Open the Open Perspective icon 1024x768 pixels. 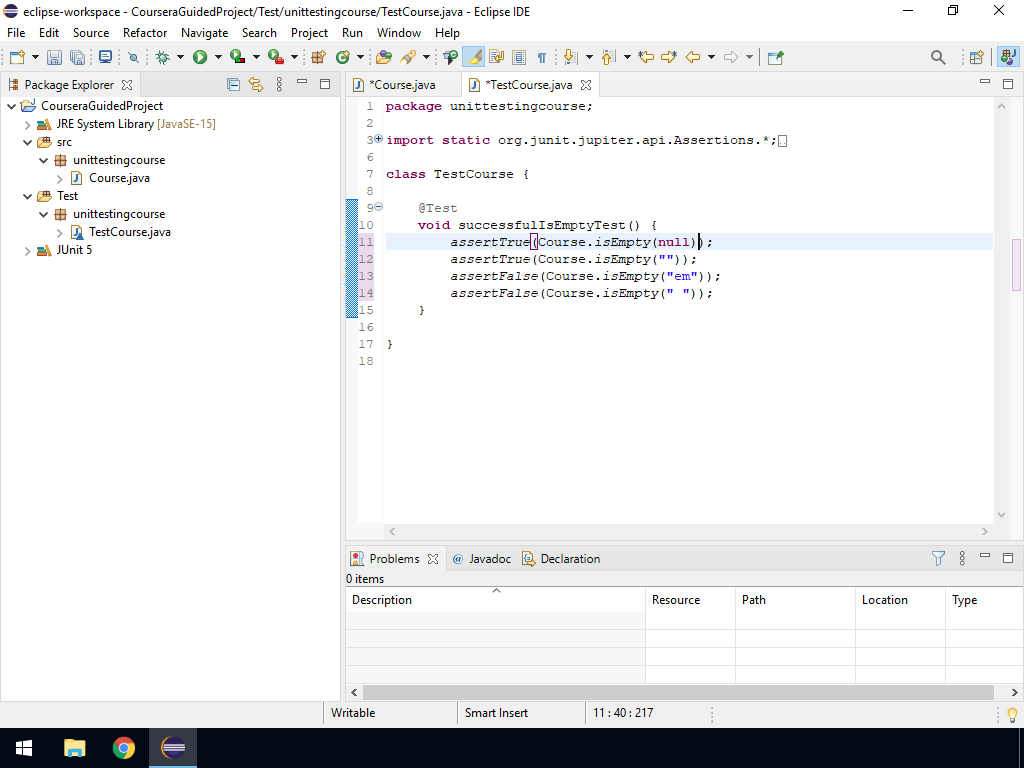coord(977,58)
